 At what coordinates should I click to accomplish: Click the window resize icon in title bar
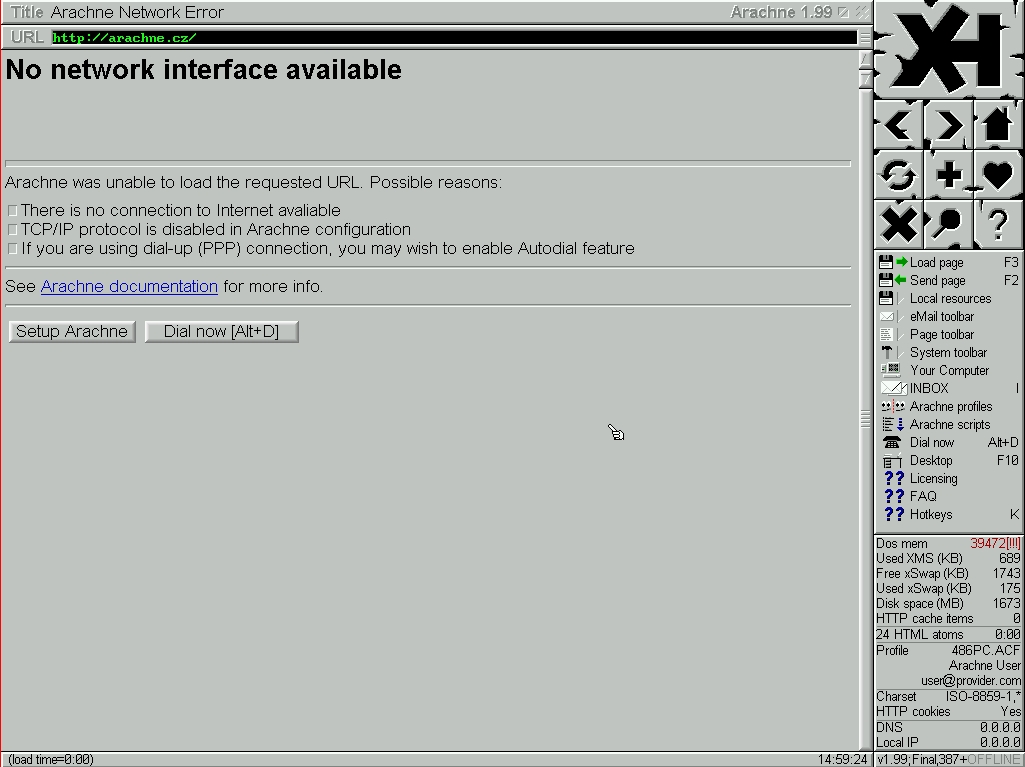tap(844, 12)
